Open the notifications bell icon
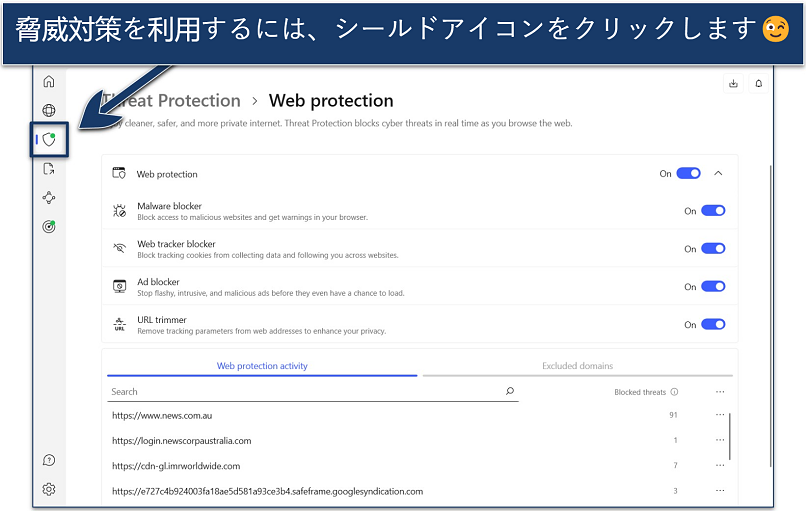 (758, 83)
